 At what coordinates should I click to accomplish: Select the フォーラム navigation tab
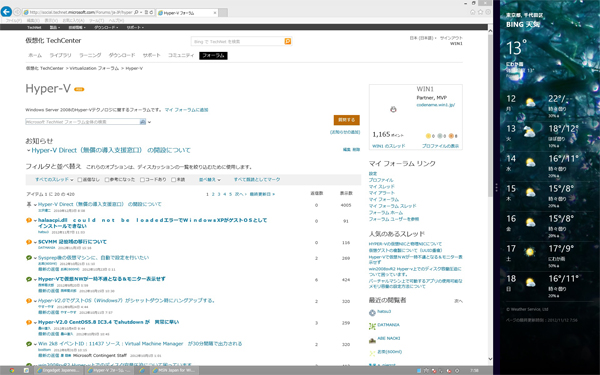point(213,55)
